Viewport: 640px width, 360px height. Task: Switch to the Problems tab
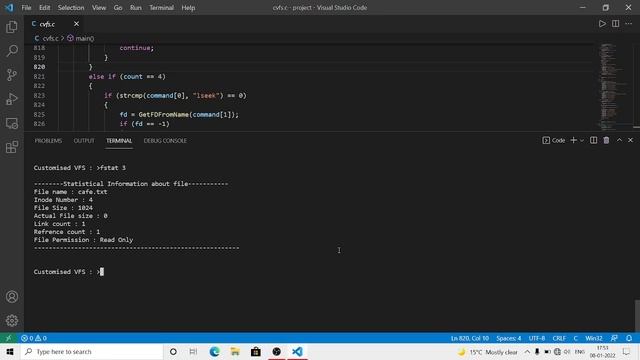click(x=48, y=140)
